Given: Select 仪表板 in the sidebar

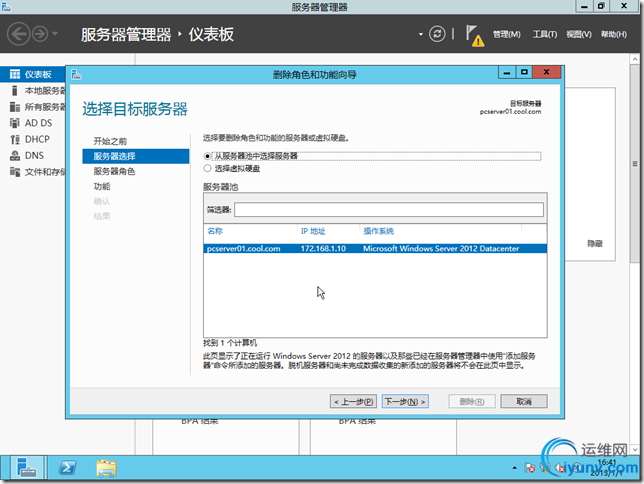Looking at the screenshot, I should (33, 74).
